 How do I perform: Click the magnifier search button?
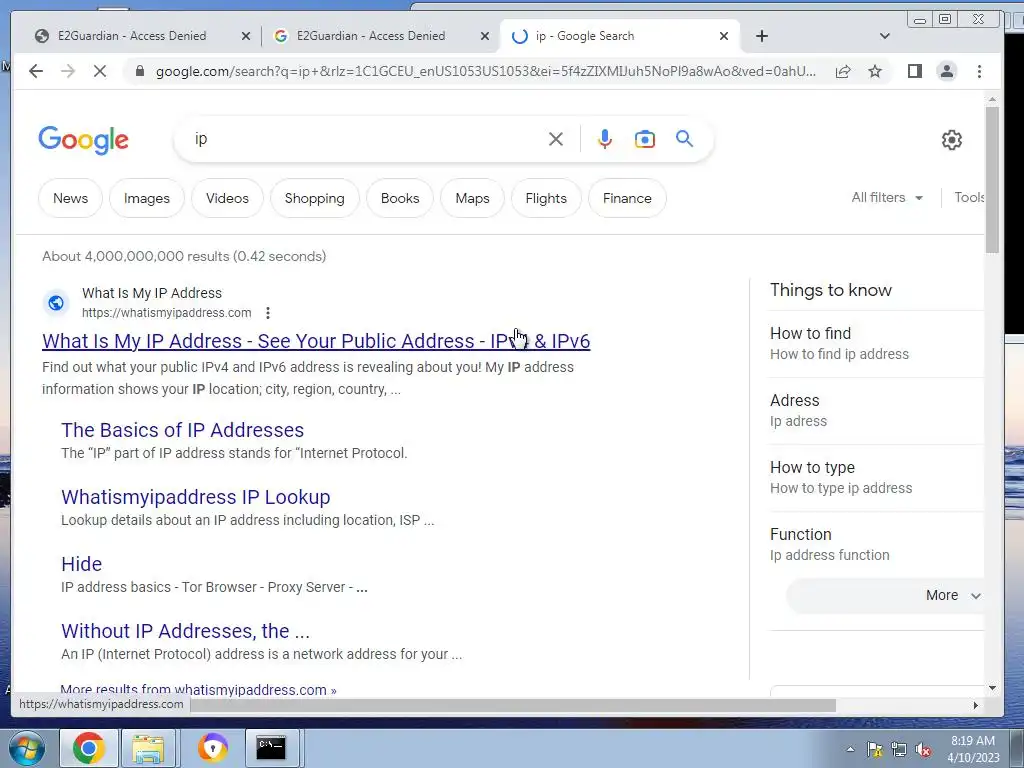[x=684, y=139]
